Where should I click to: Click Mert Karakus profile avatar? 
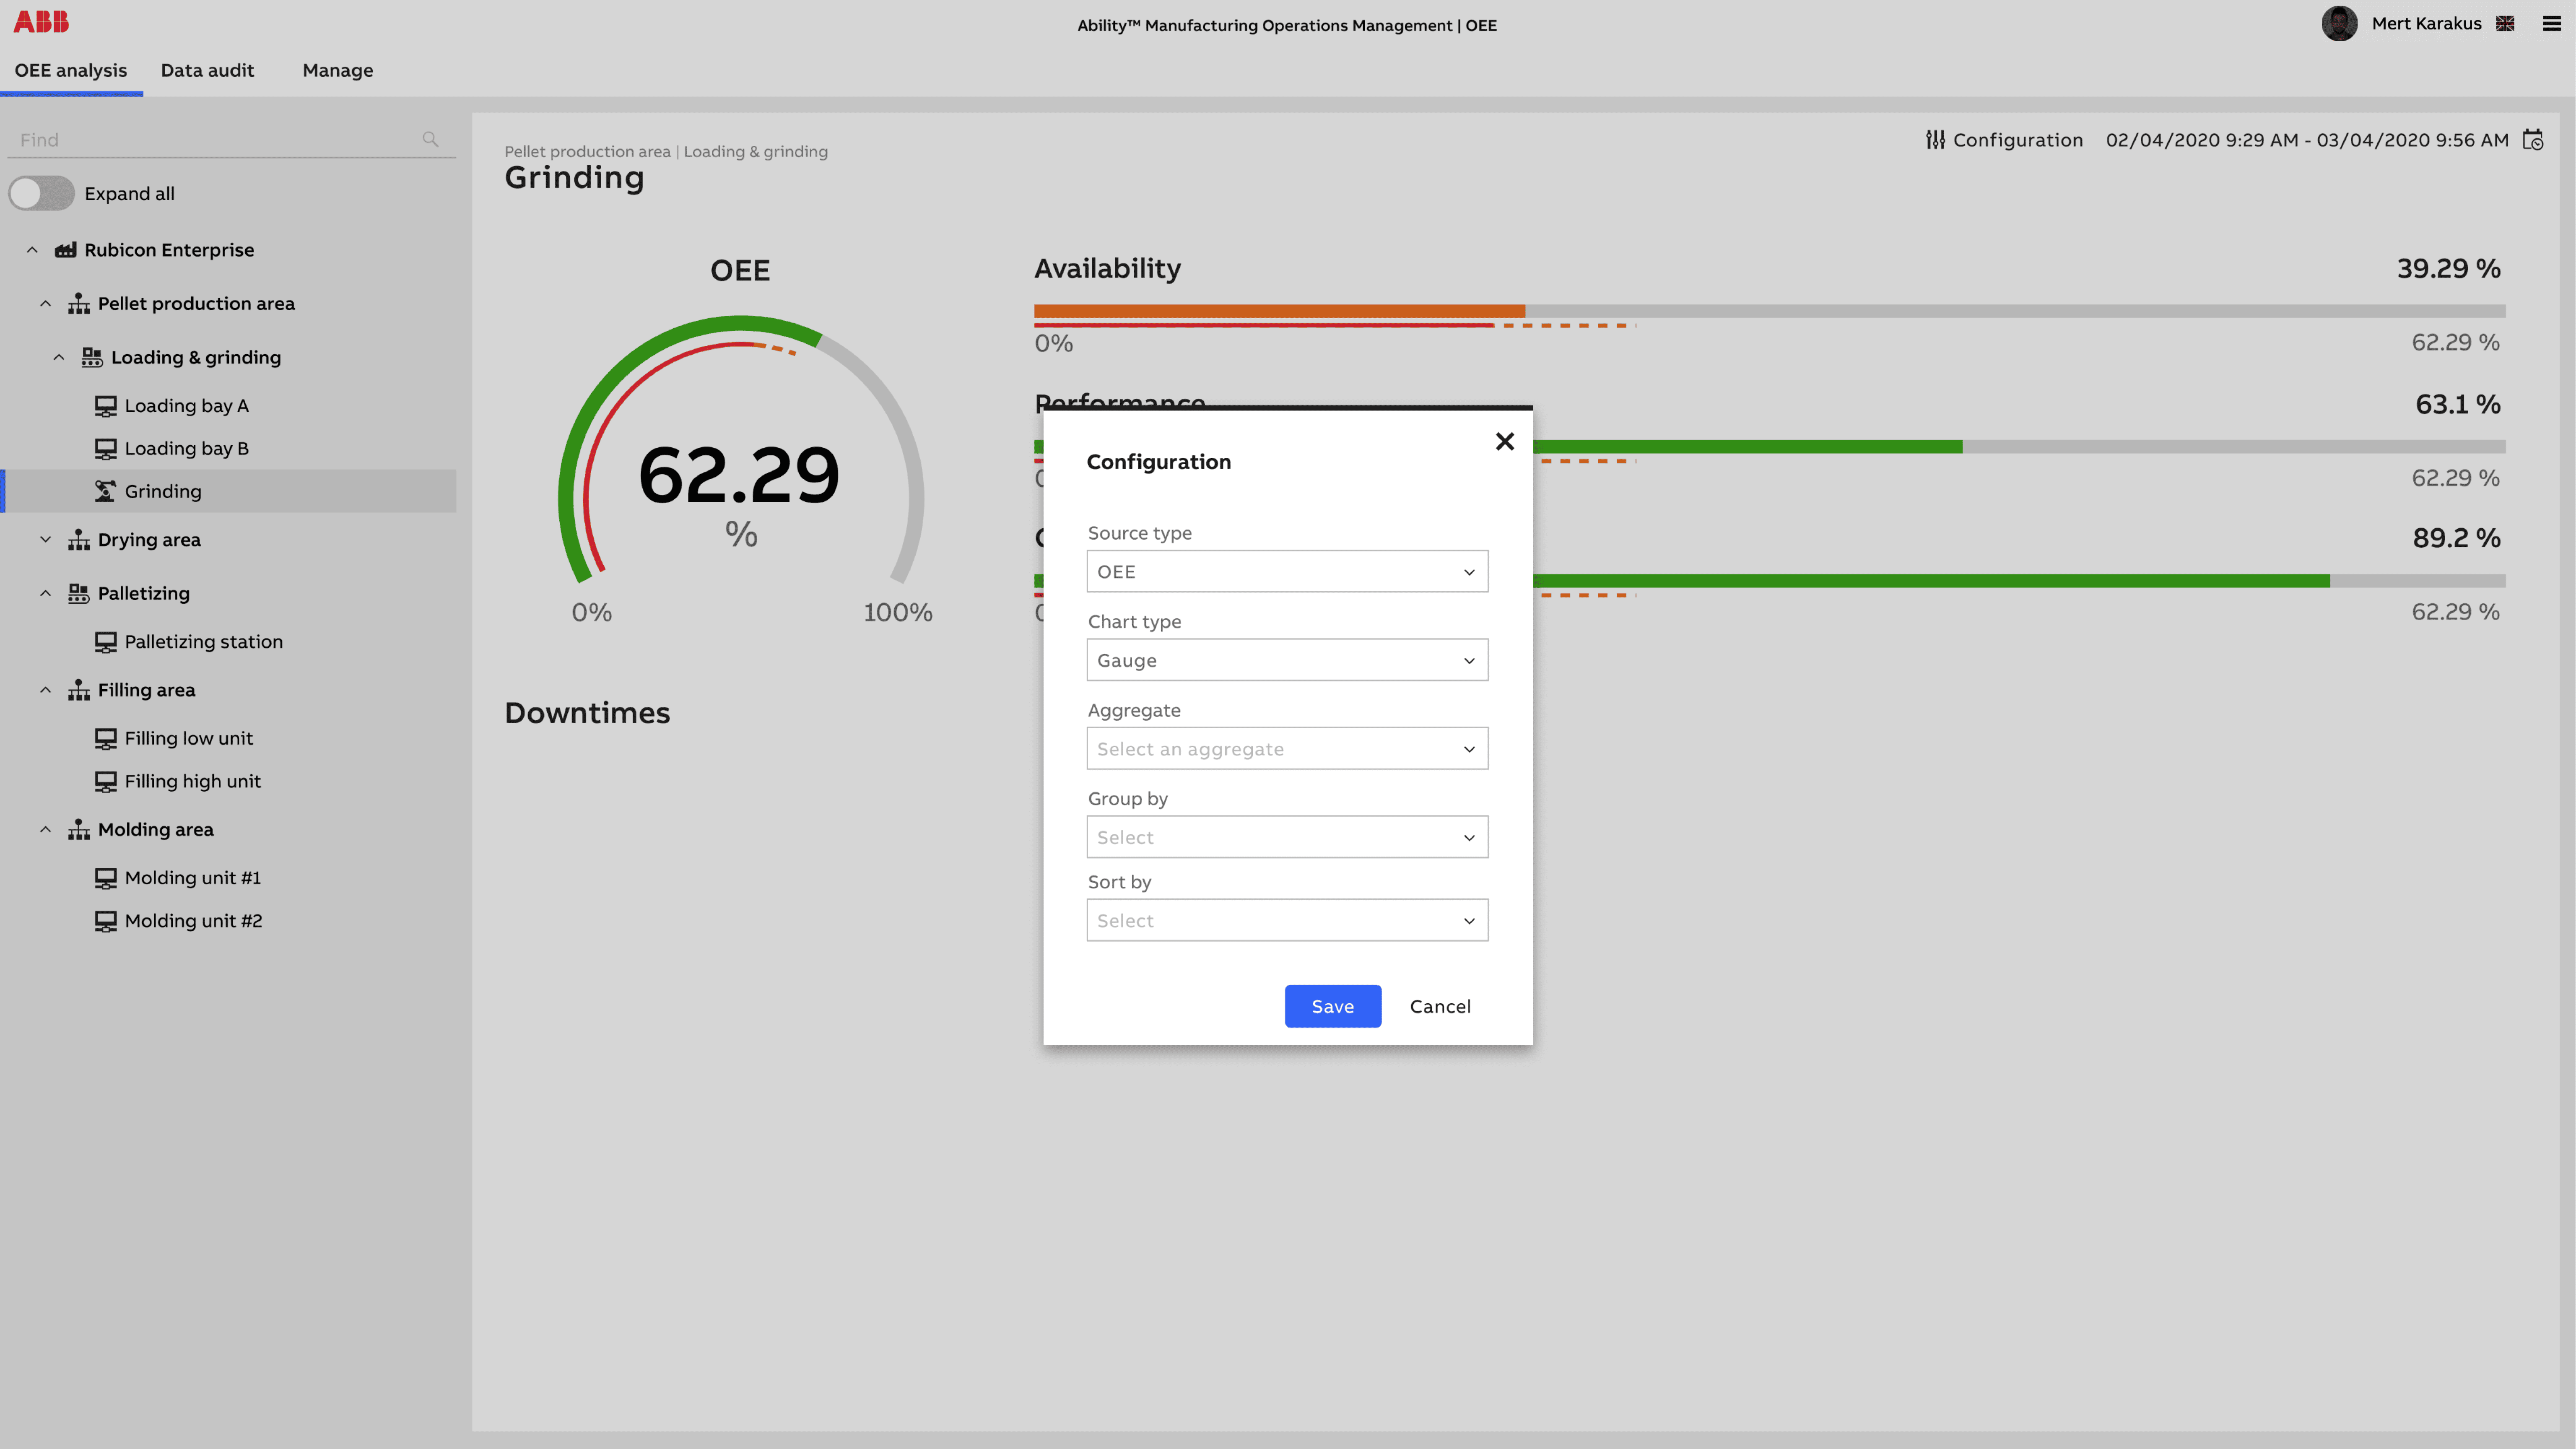(x=2339, y=24)
